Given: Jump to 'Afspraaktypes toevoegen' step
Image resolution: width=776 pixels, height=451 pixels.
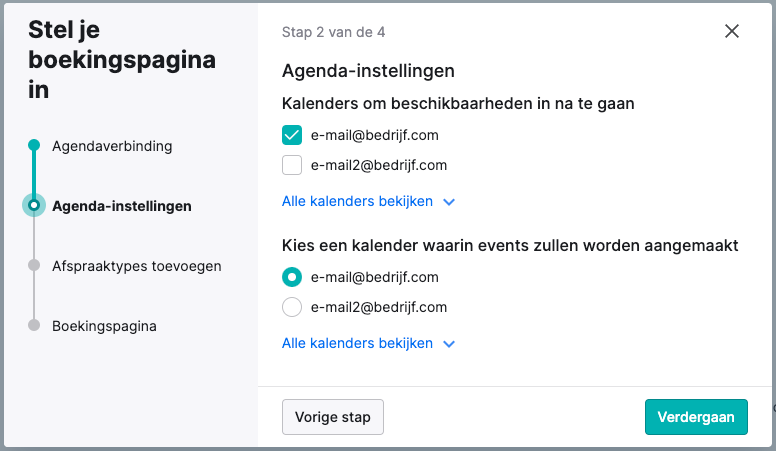Looking at the screenshot, I should pos(137,266).
